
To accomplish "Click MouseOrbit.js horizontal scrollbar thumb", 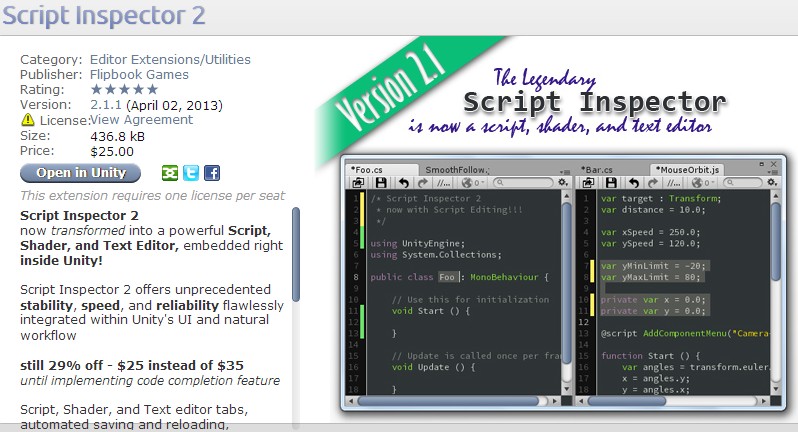I will click(x=627, y=401).
